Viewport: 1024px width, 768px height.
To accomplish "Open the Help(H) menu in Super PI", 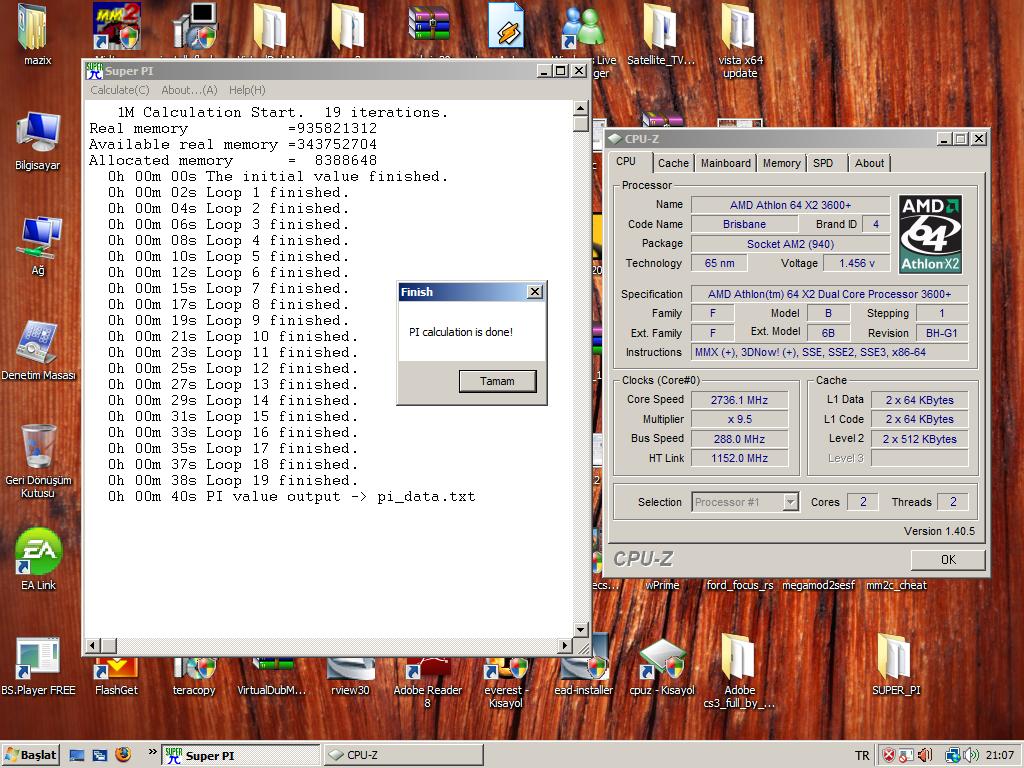I will tap(247, 90).
